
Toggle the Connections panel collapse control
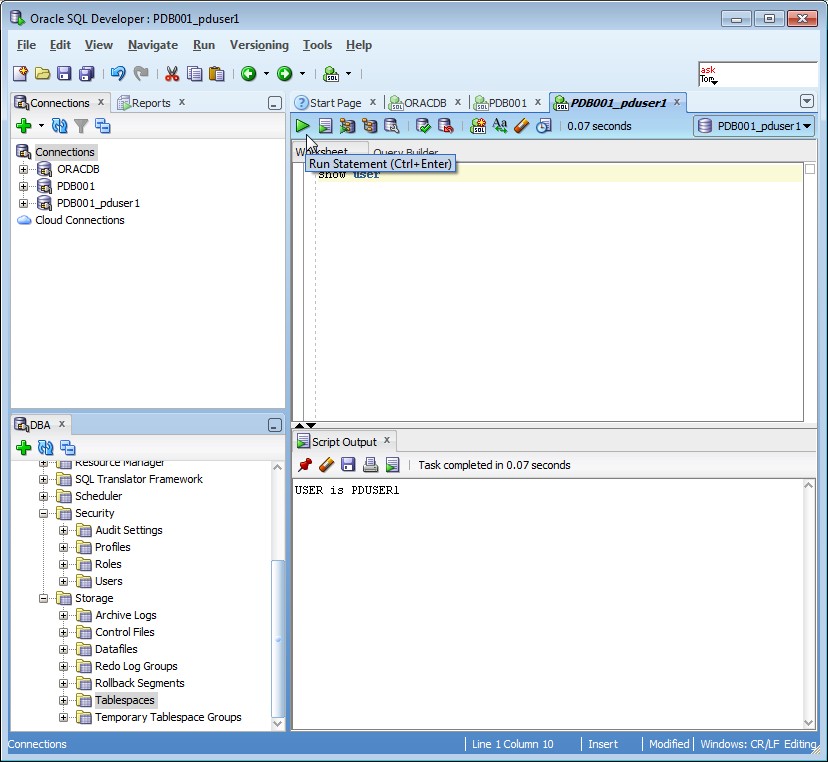click(x=275, y=102)
